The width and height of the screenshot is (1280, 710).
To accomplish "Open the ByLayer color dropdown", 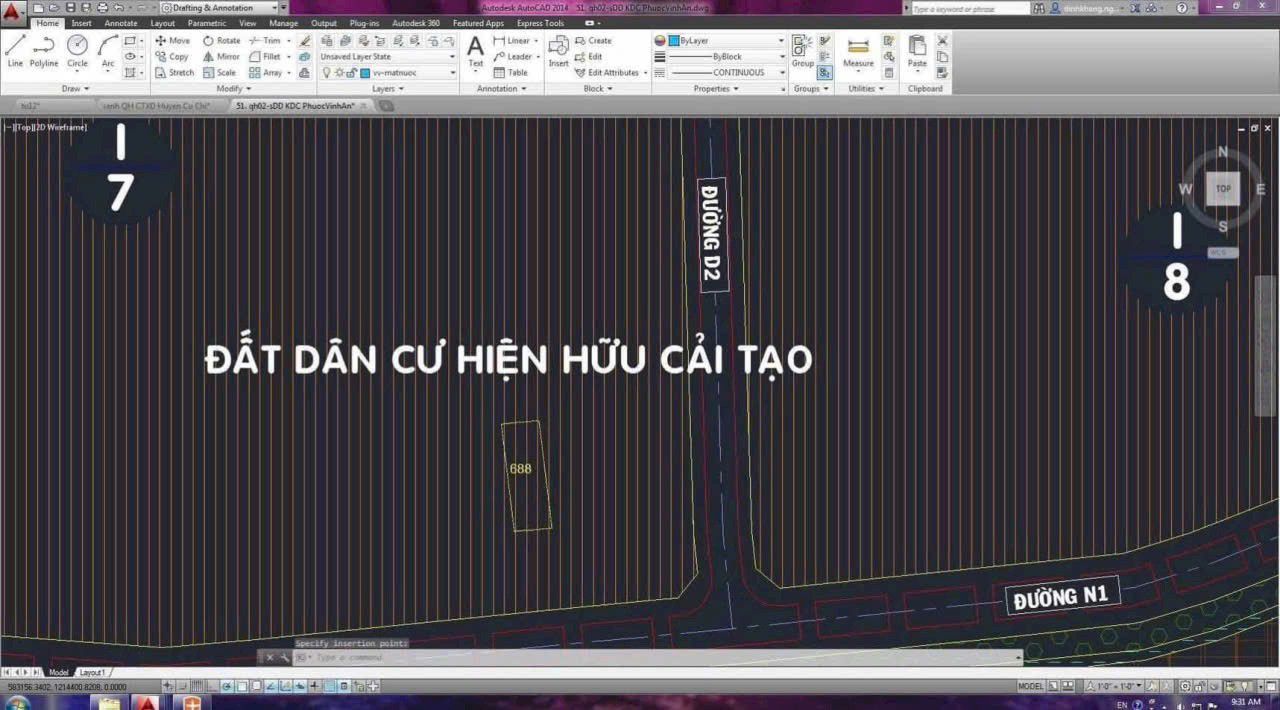I will point(781,41).
